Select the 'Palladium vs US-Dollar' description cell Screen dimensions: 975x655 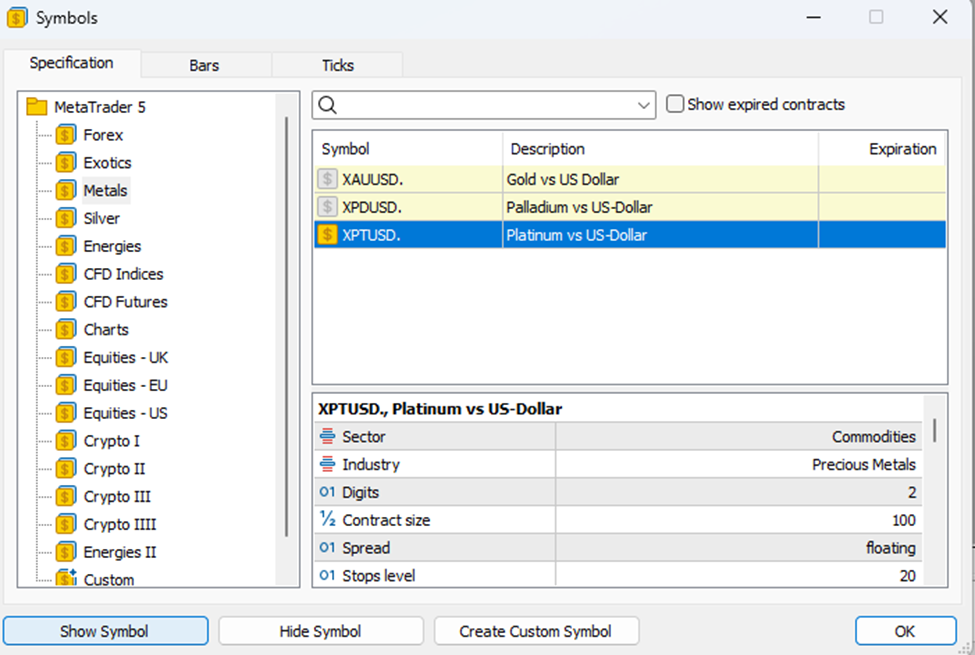[x=660, y=207]
